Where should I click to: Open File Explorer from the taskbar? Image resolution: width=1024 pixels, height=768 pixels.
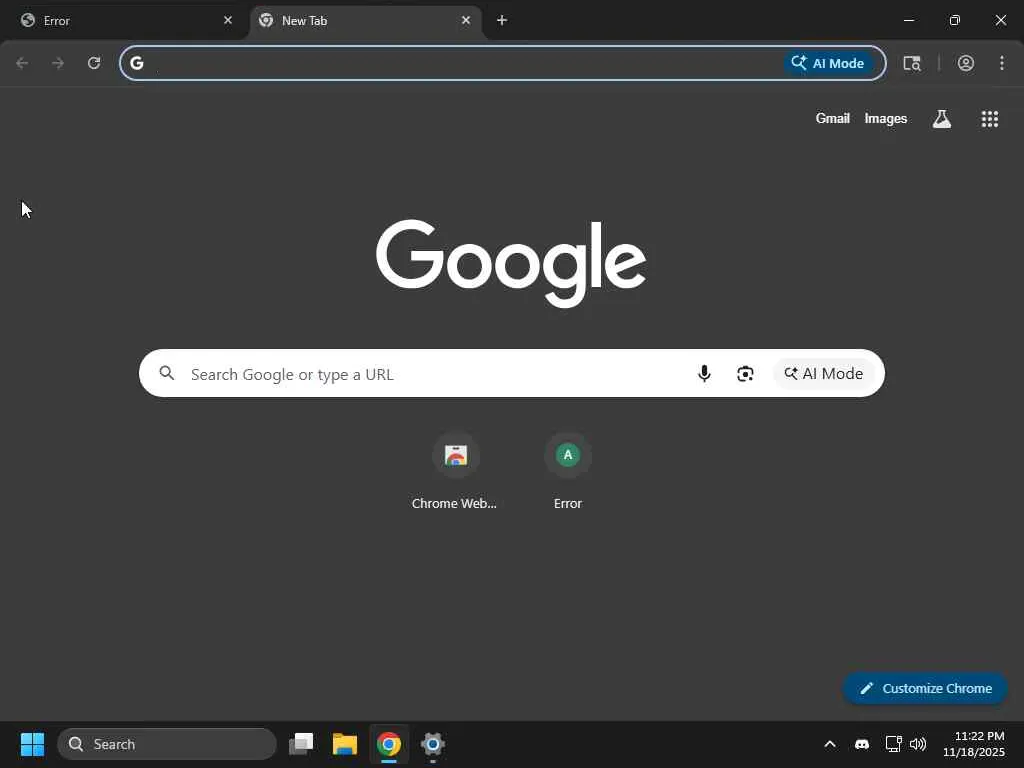(345, 744)
